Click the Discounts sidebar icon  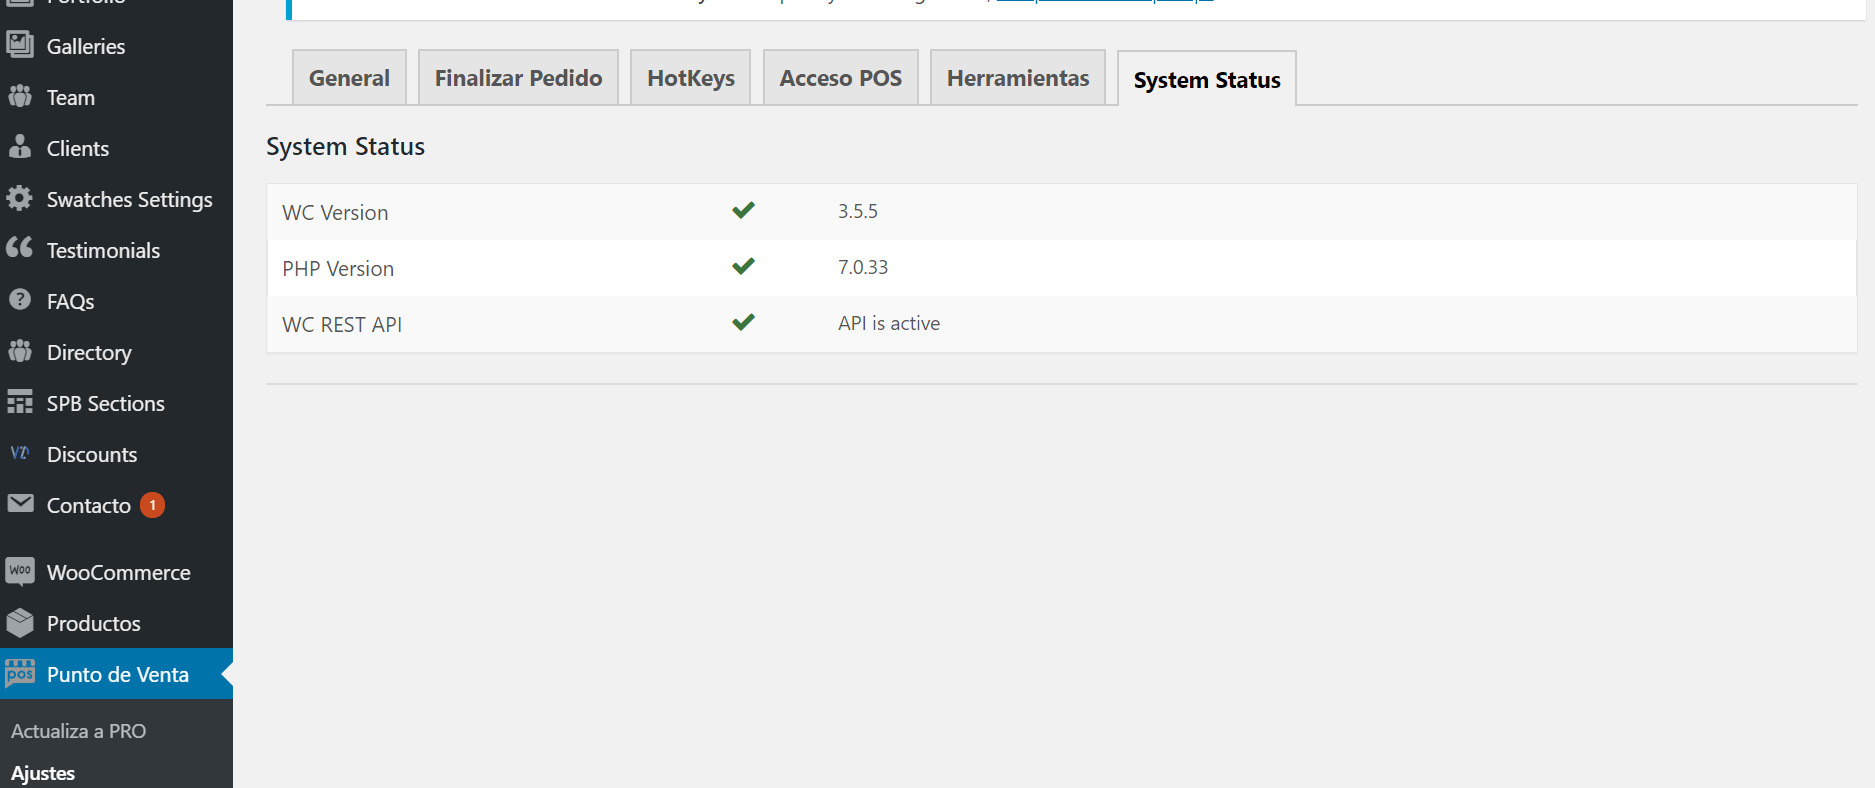[20, 453]
